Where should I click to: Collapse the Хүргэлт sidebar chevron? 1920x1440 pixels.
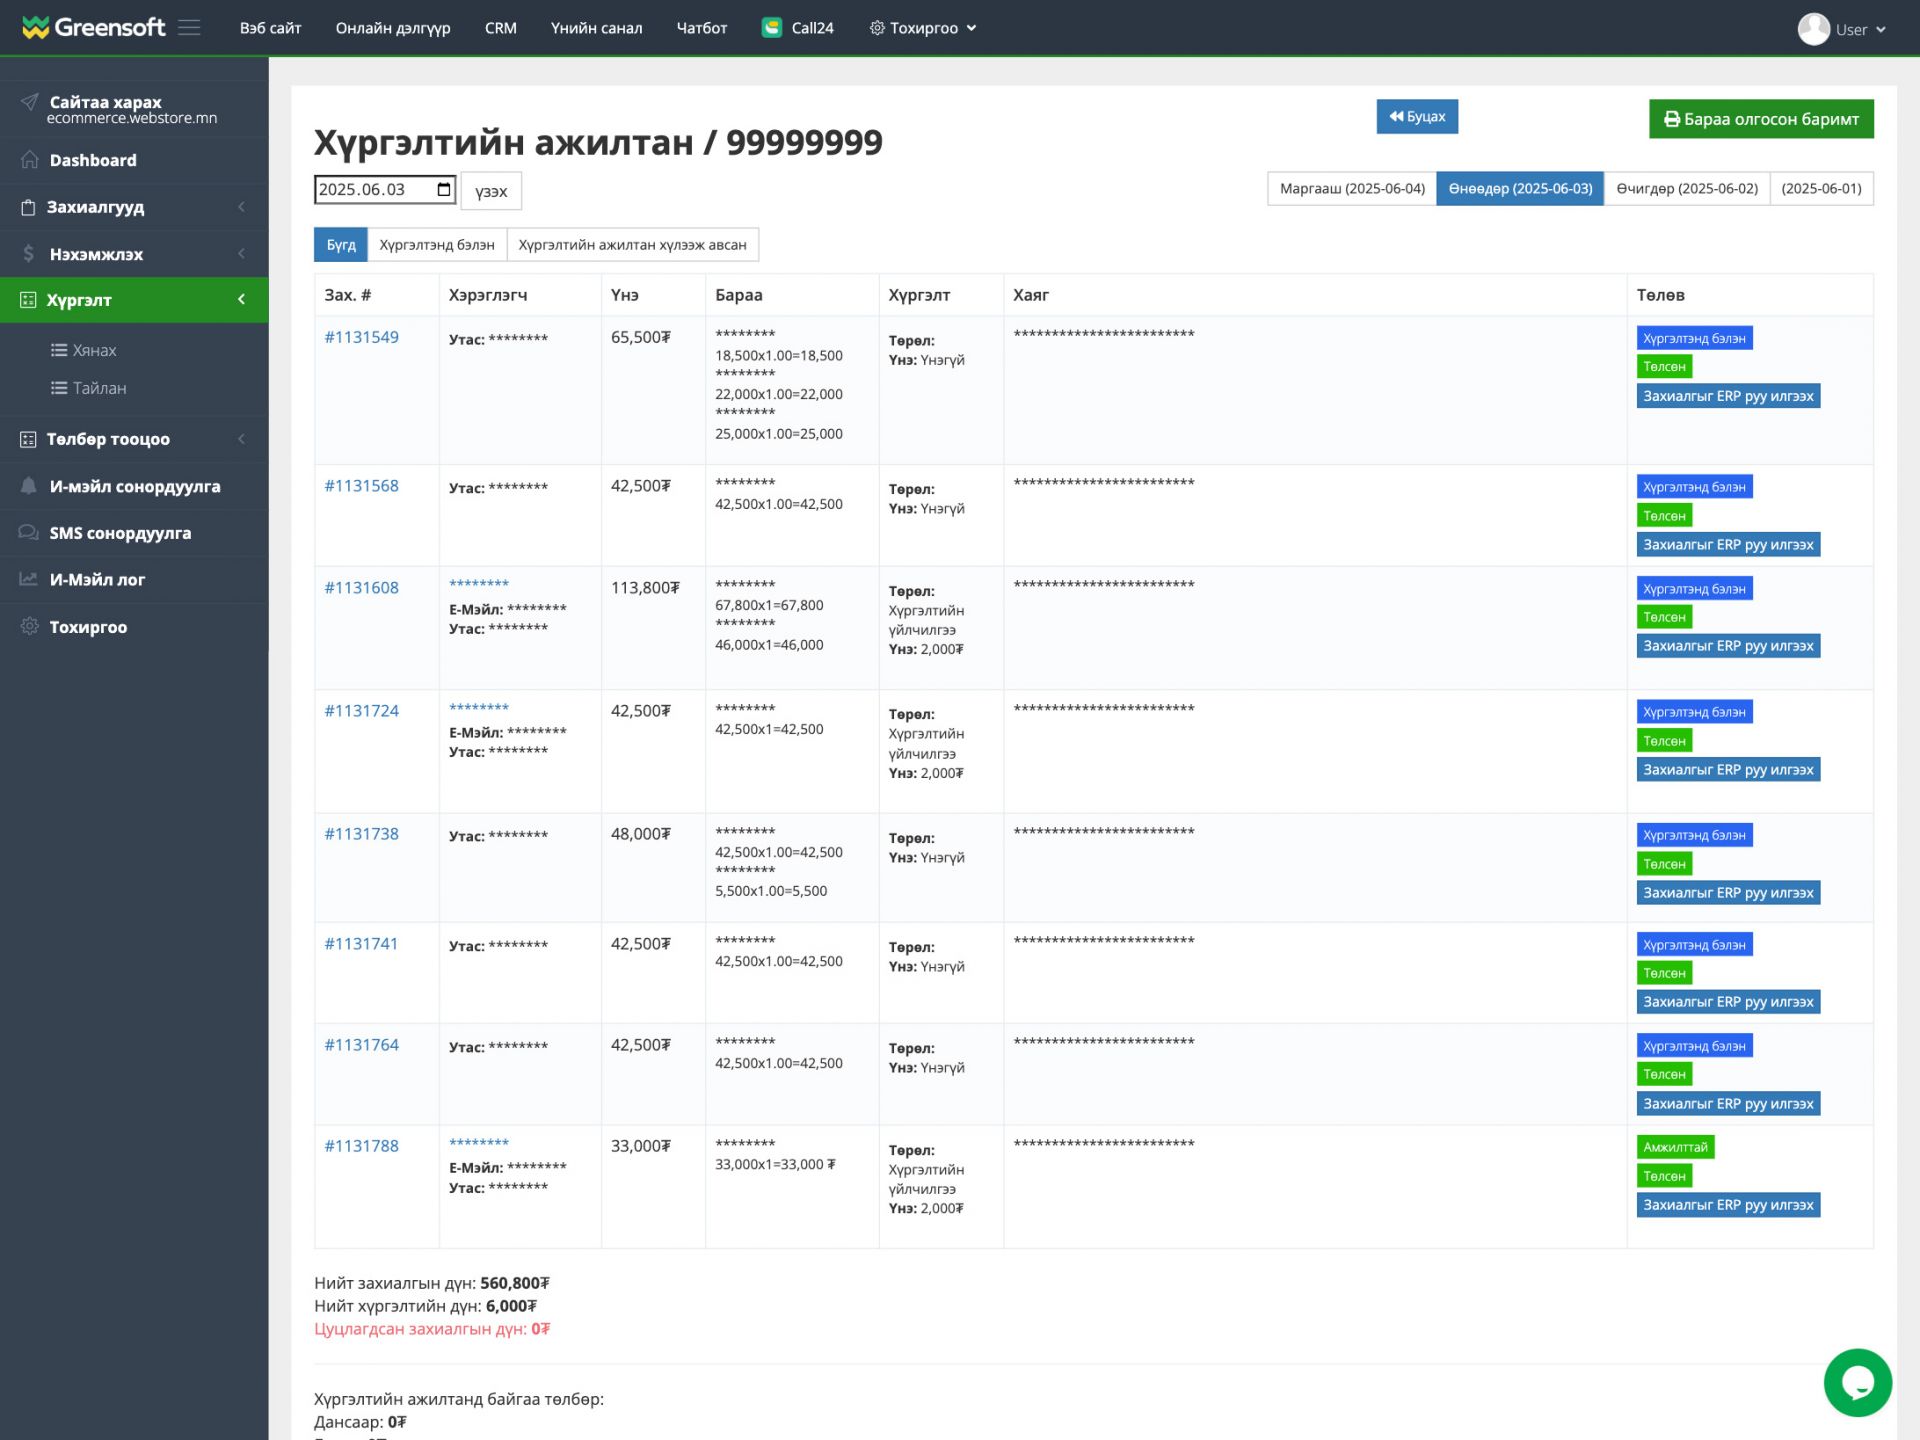tap(241, 300)
